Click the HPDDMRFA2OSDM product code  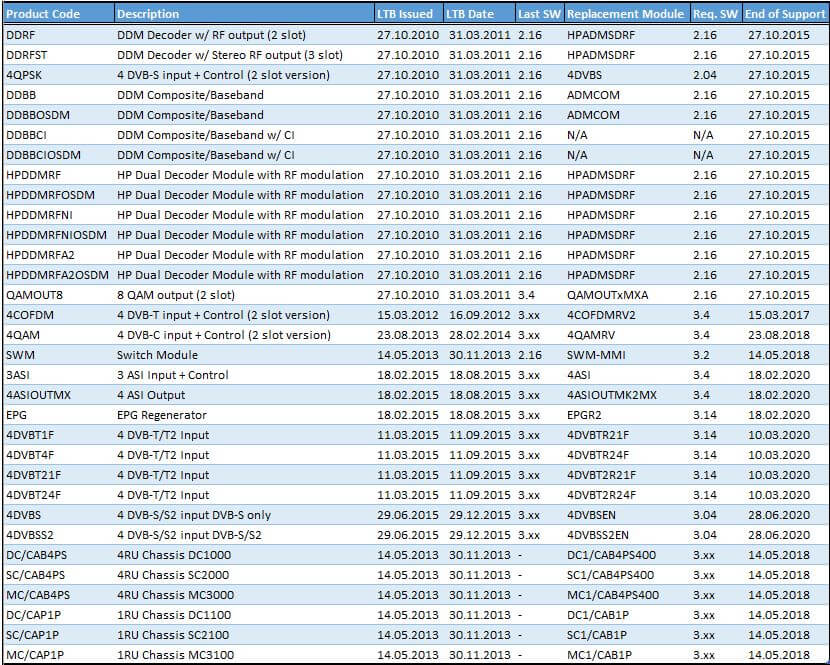57,275
